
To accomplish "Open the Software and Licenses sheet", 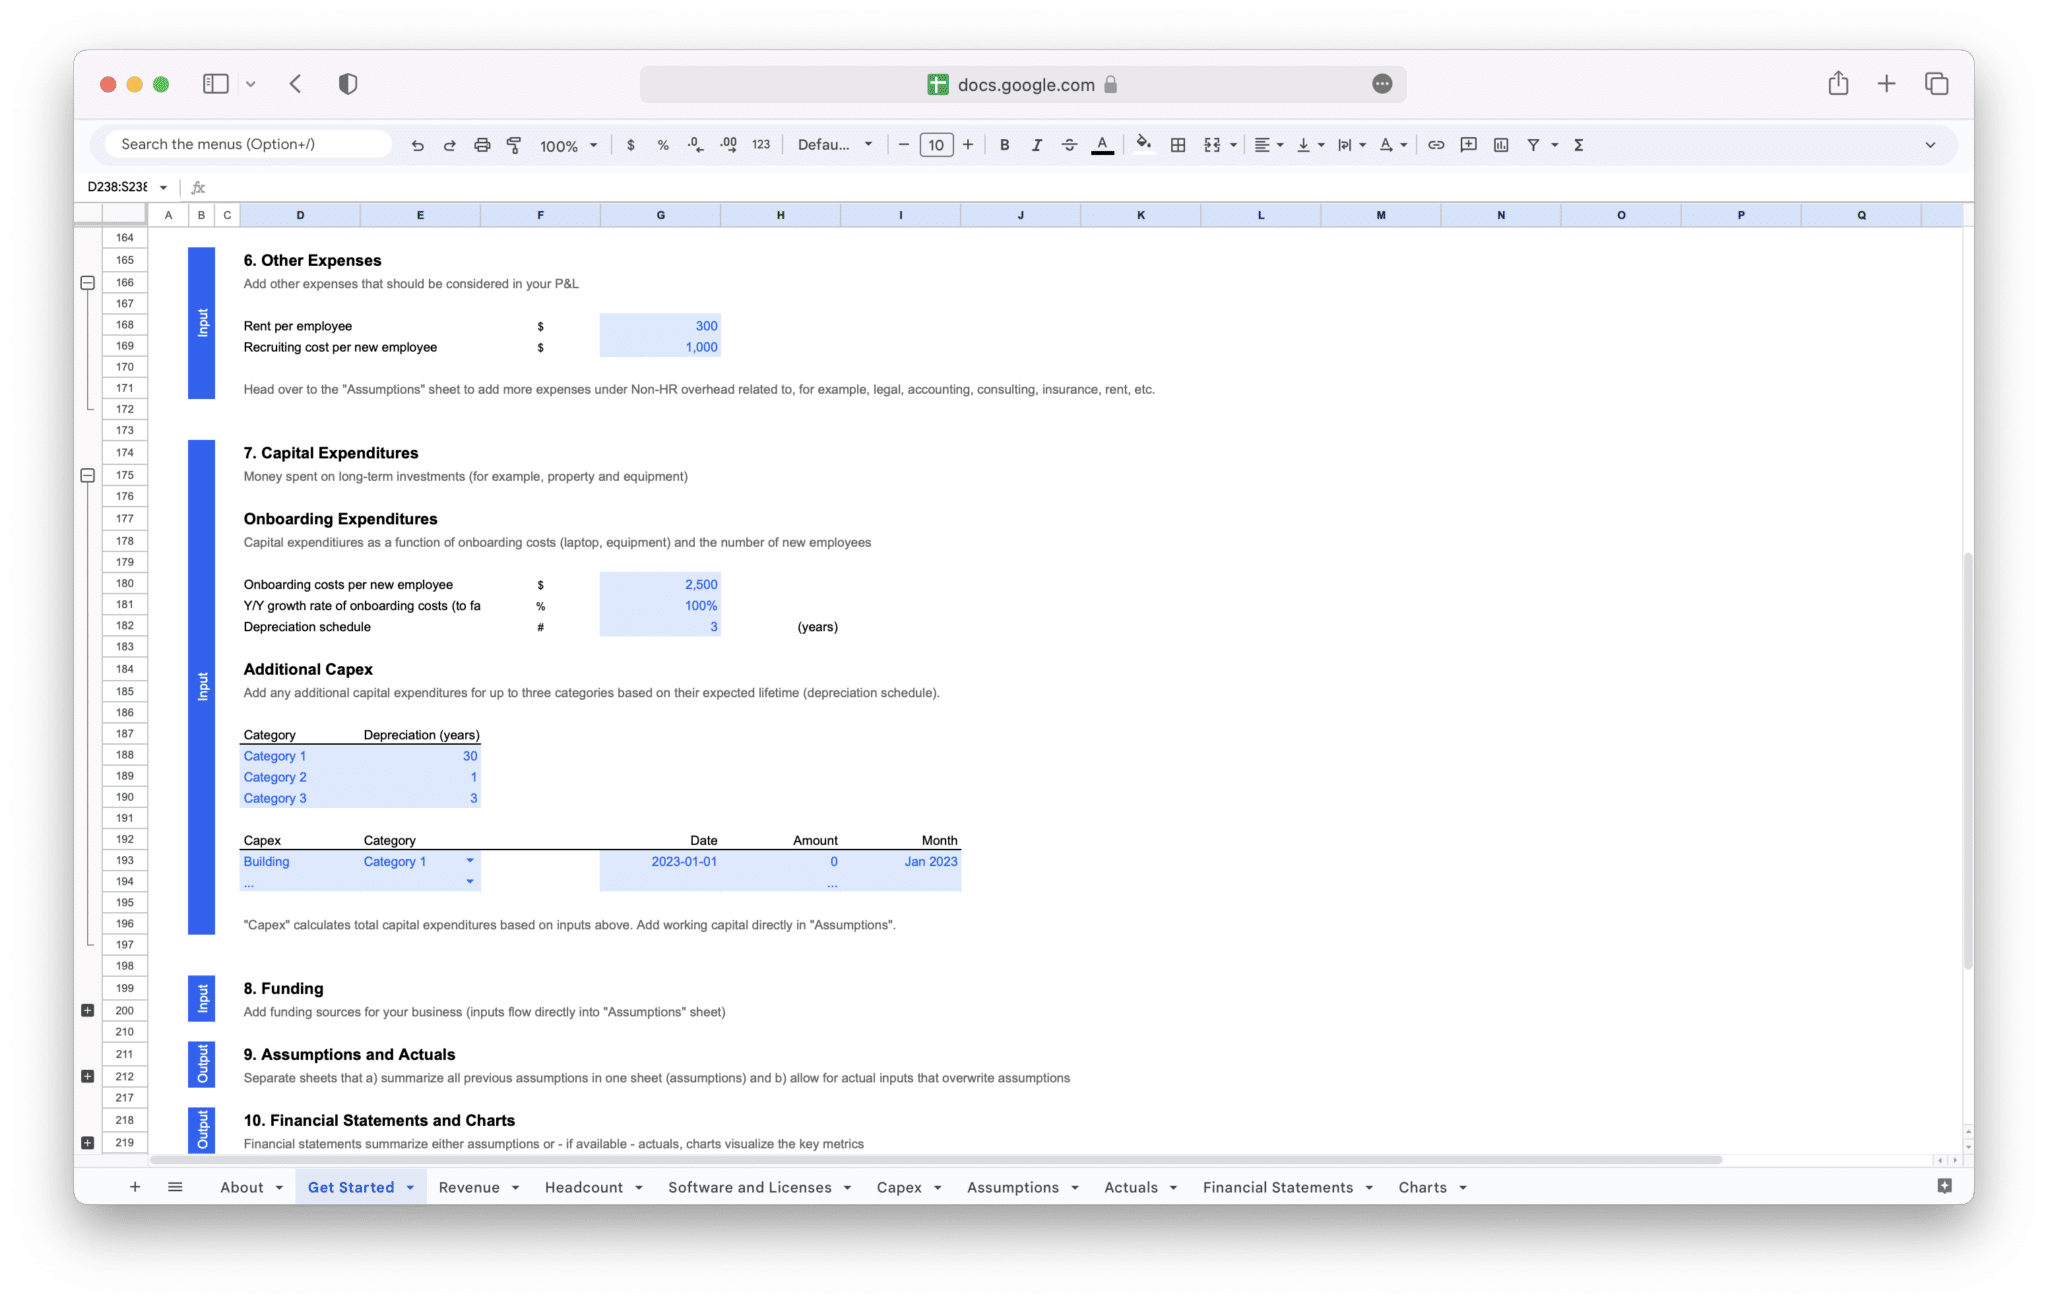I will [750, 1187].
